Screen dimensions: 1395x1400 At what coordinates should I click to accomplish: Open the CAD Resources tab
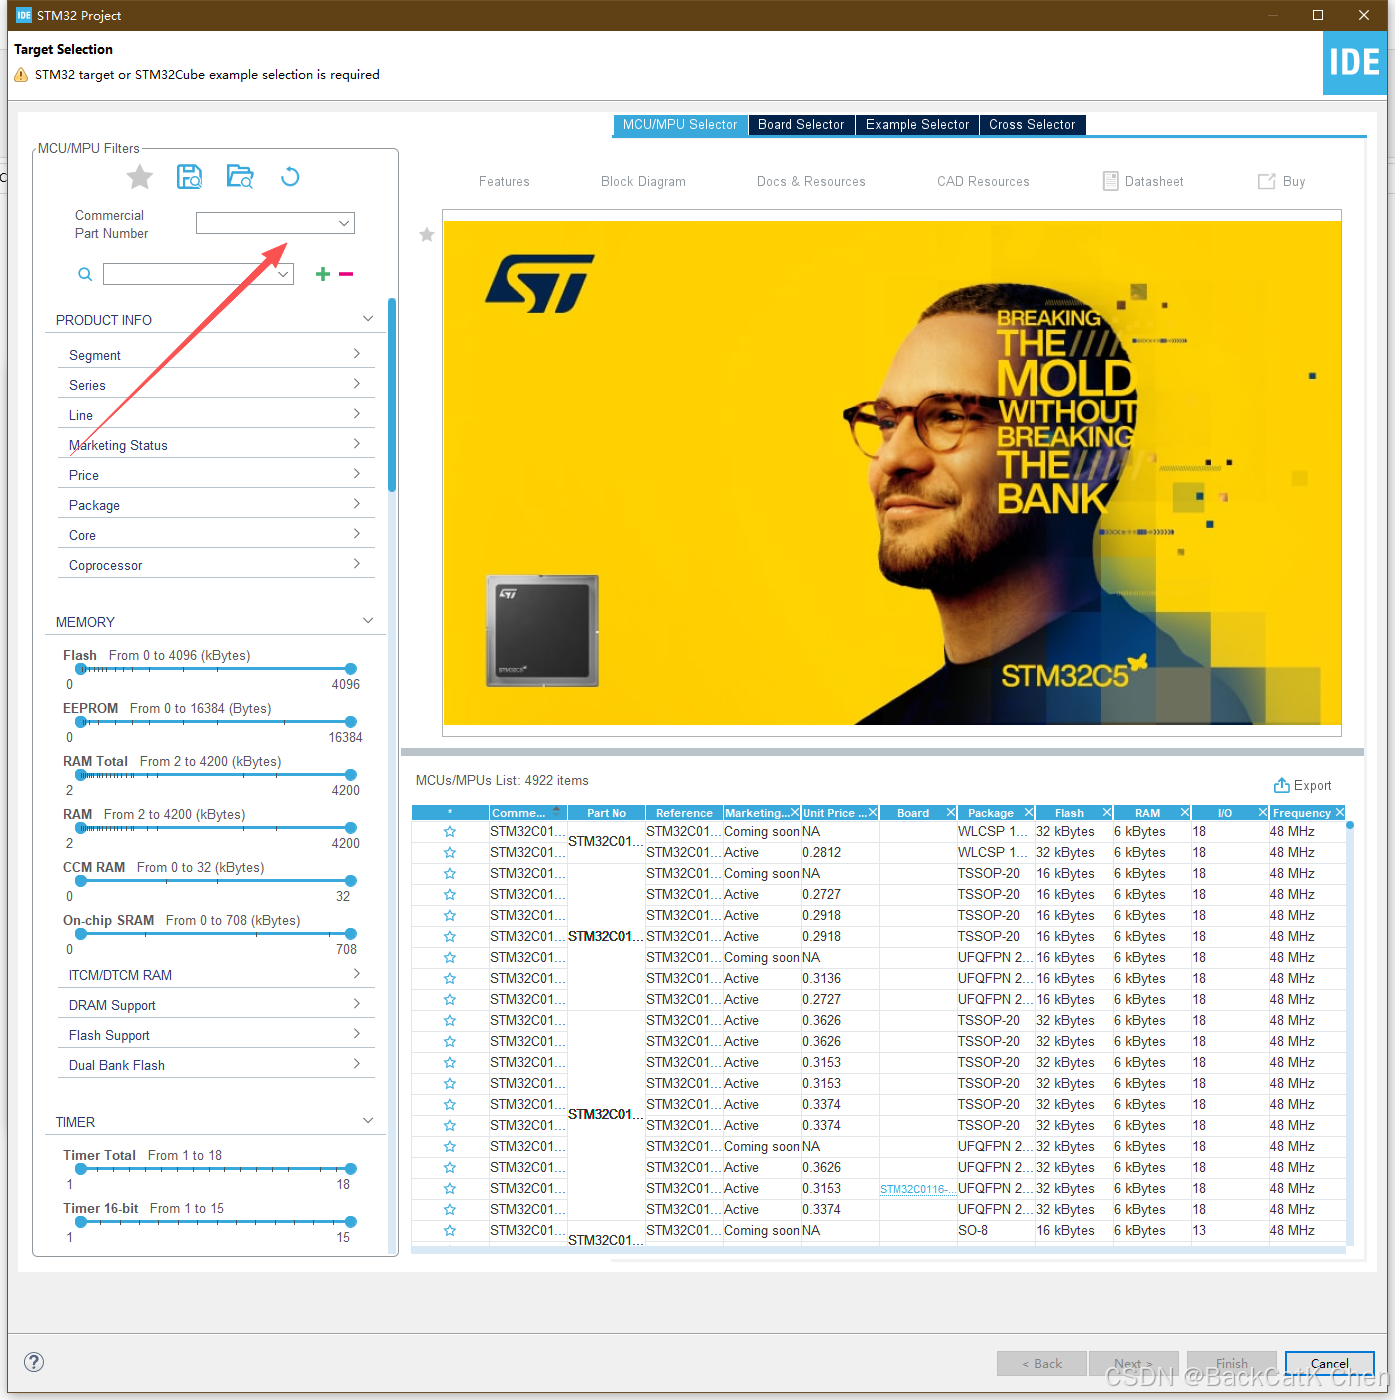tap(983, 181)
